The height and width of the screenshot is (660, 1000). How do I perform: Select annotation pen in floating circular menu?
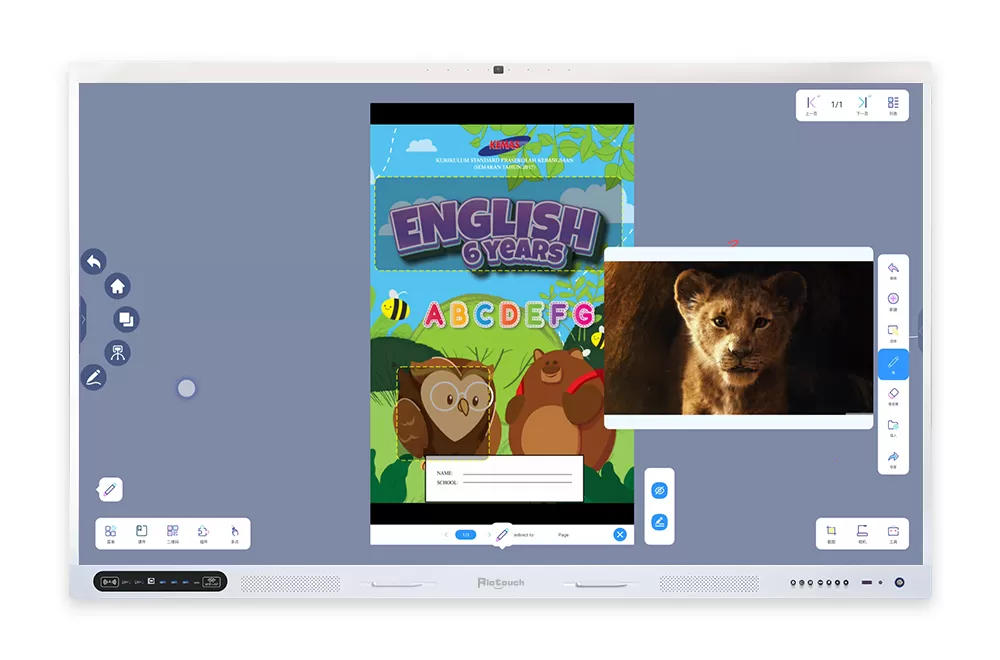94,378
